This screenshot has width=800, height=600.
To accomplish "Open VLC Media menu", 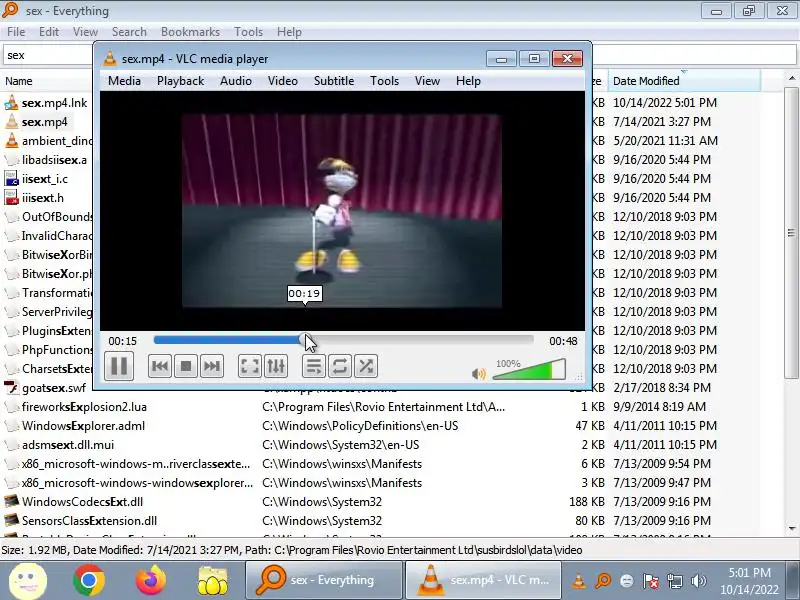I will pyautogui.click(x=124, y=81).
